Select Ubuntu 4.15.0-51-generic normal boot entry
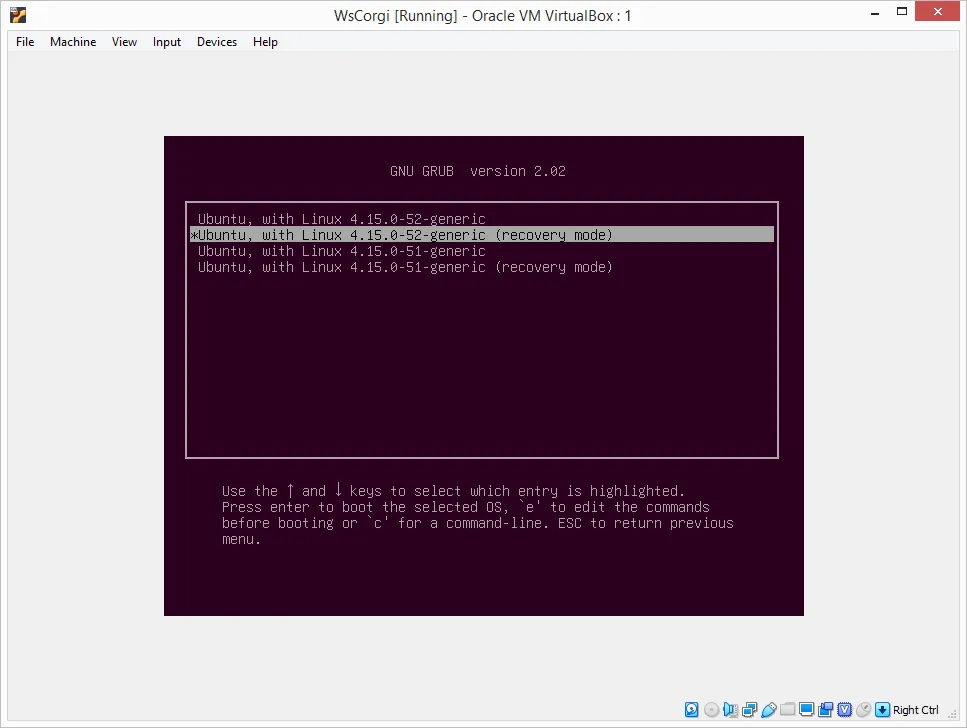Screen dimensions: 967x728 [482, 250]
